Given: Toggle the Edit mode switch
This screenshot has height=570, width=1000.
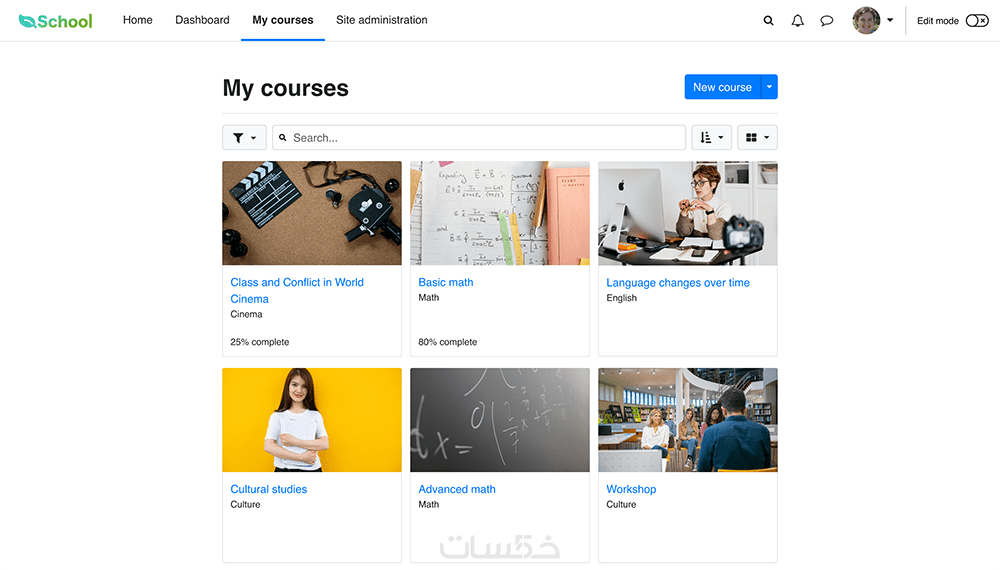Looking at the screenshot, I should (976, 20).
